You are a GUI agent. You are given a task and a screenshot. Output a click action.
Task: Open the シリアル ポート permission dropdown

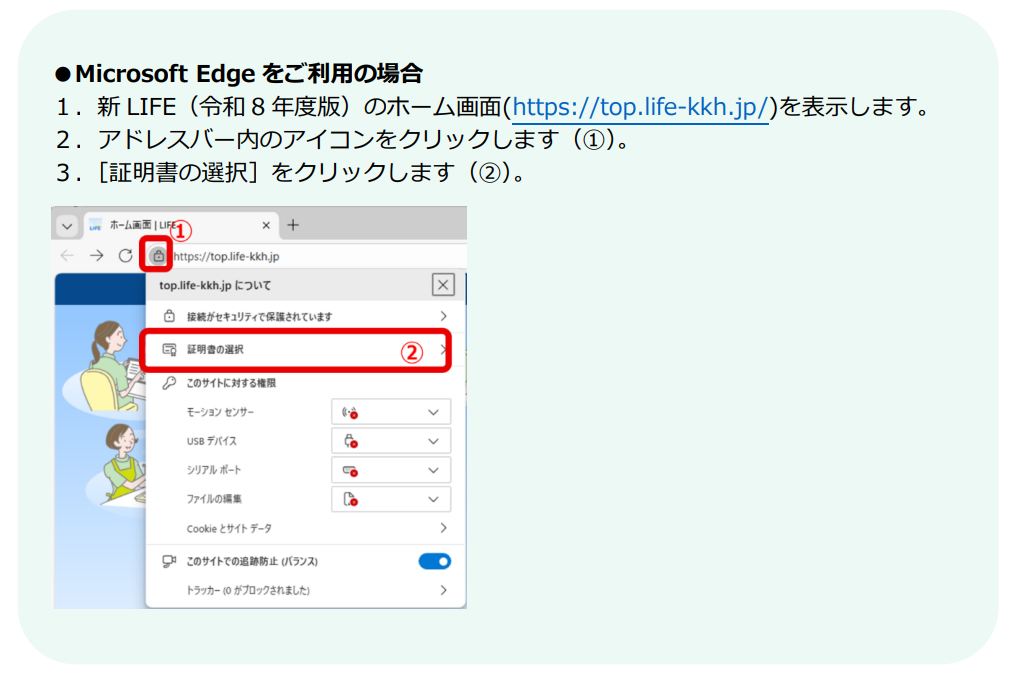[x=390, y=470]
